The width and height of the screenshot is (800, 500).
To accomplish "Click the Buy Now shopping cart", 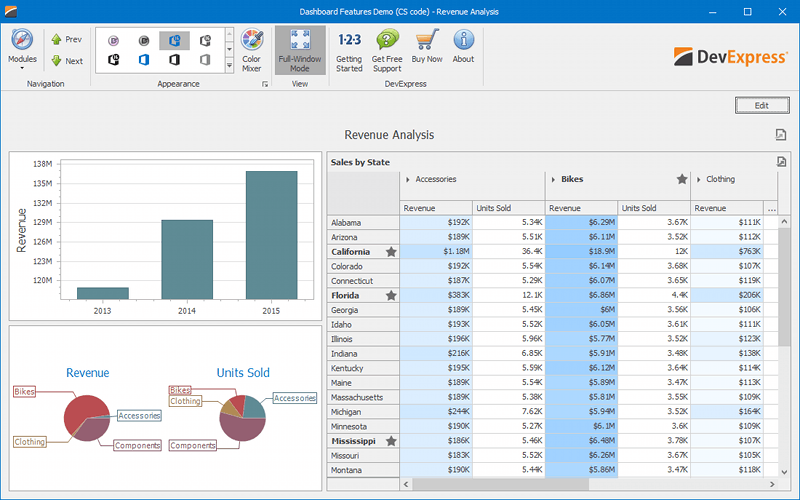I will pos(427,51).
